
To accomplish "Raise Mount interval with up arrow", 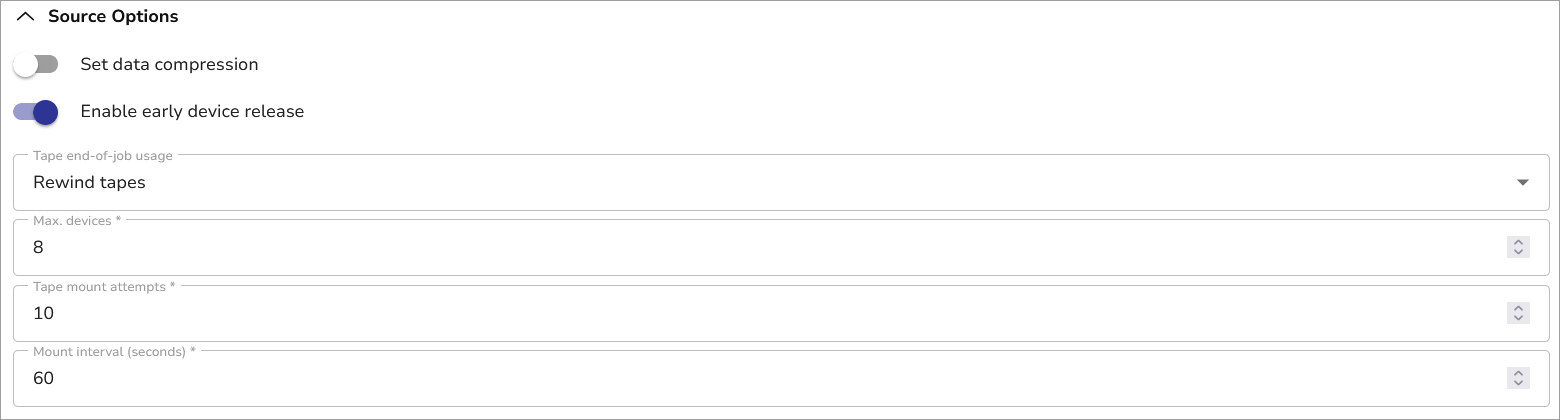I will pyautogui.click(x=1518, y=373).
